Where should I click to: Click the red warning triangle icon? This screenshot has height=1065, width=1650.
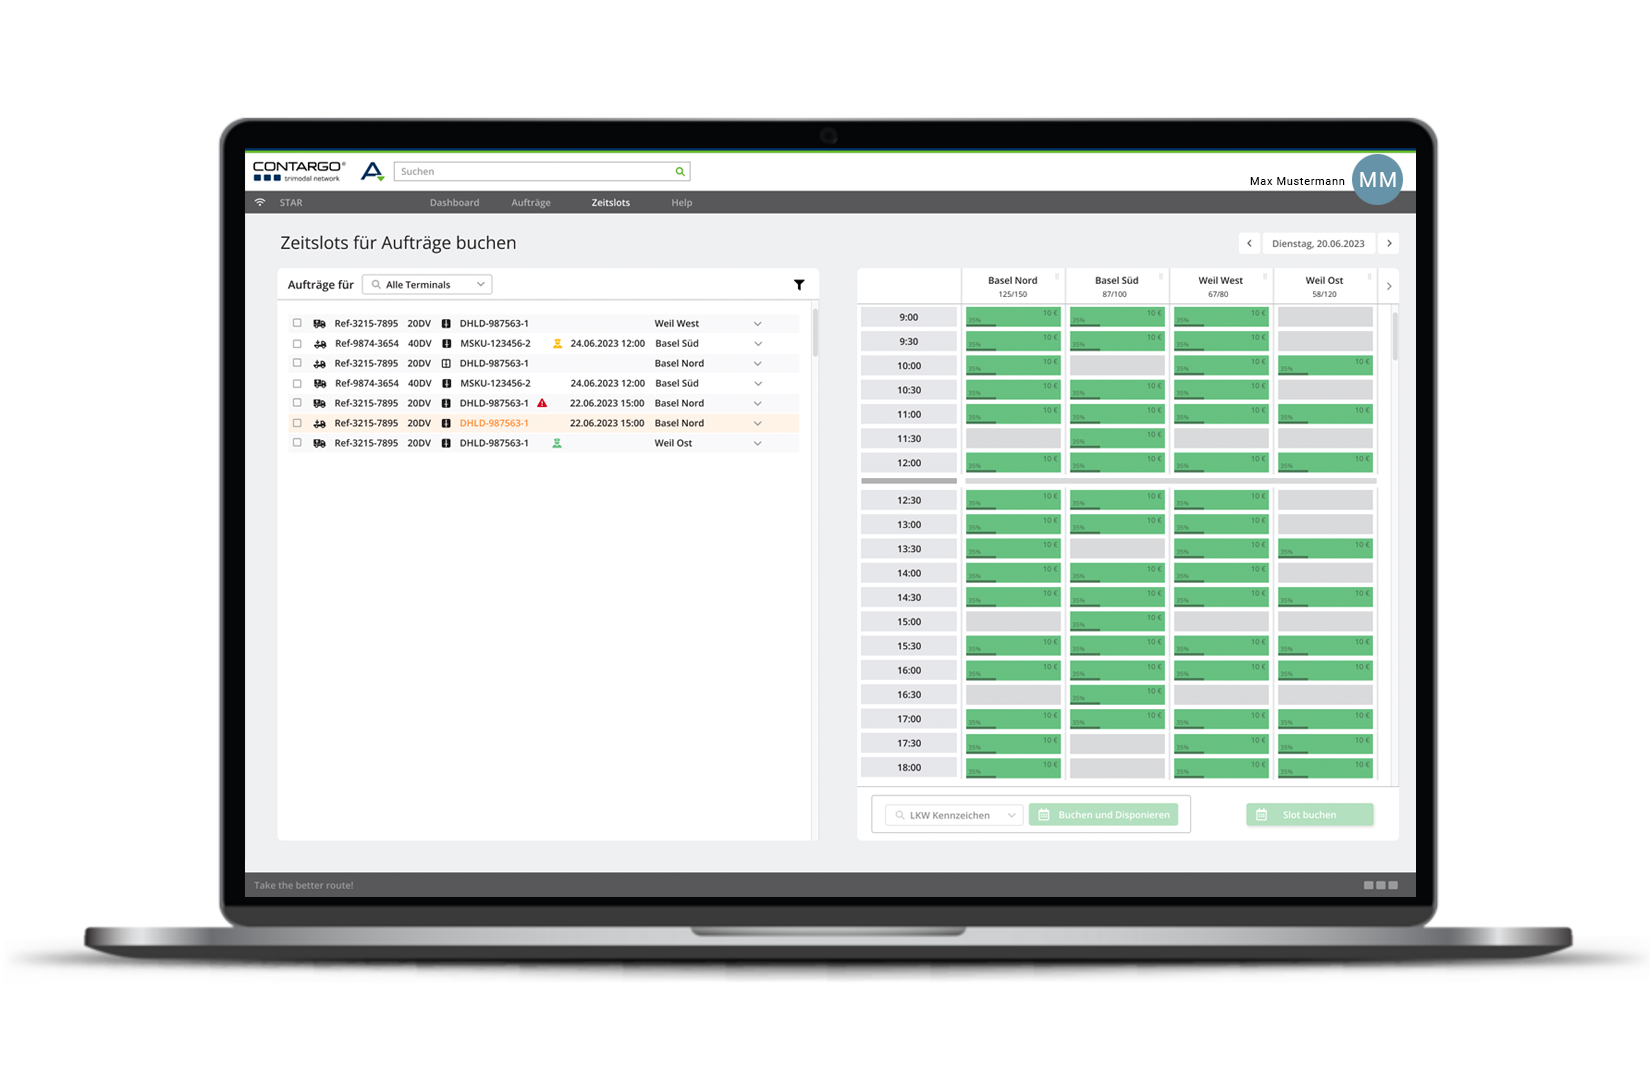tap(542, 403)
